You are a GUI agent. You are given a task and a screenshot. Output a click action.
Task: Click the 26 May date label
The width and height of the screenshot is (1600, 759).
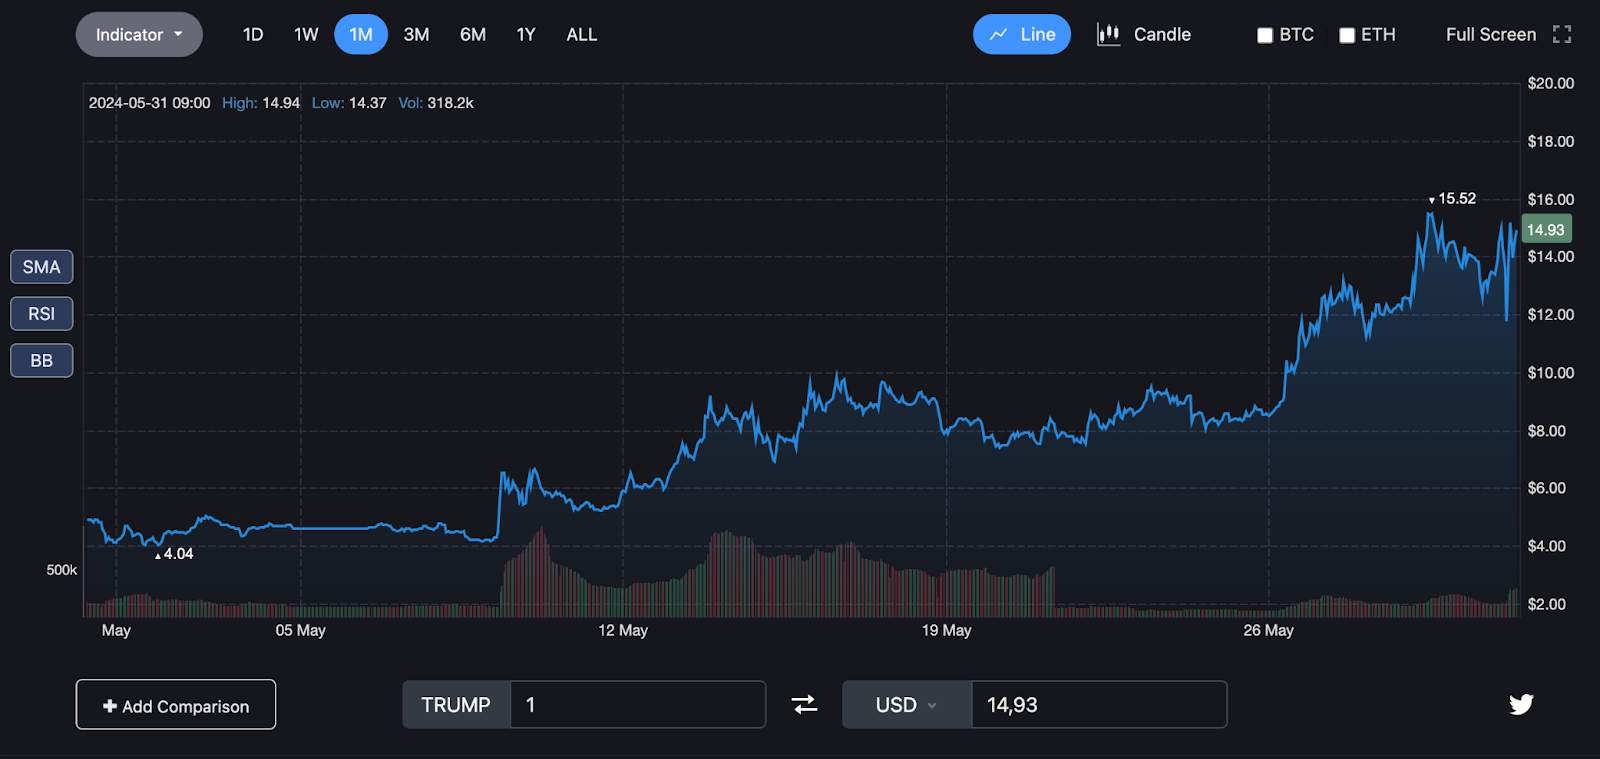point(1268,631)
